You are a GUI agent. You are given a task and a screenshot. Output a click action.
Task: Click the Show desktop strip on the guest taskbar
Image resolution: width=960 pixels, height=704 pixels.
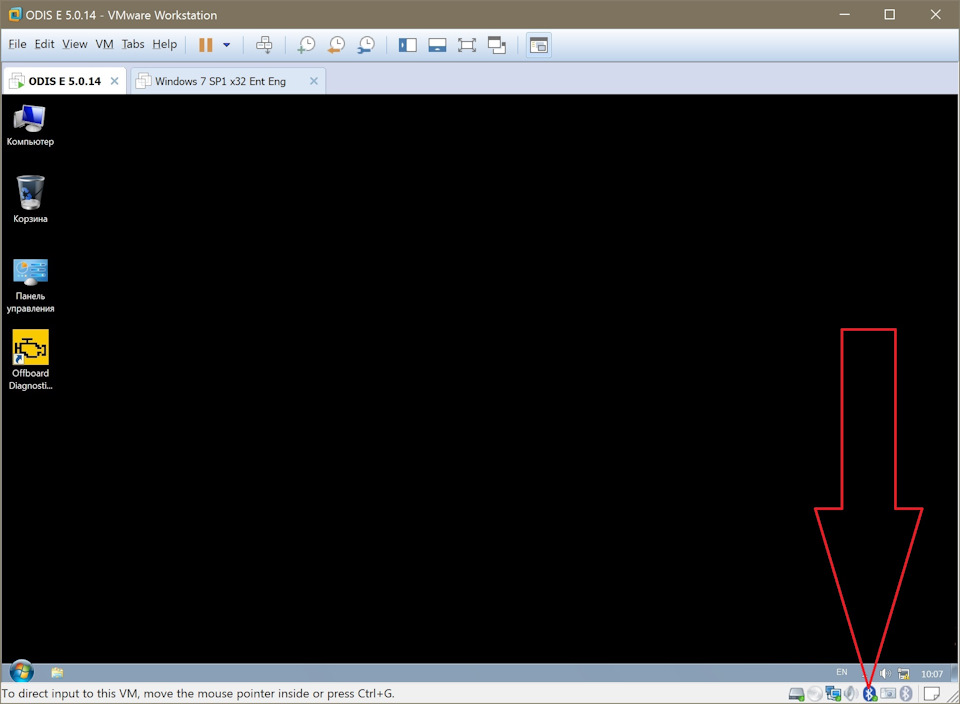point(956,673)
